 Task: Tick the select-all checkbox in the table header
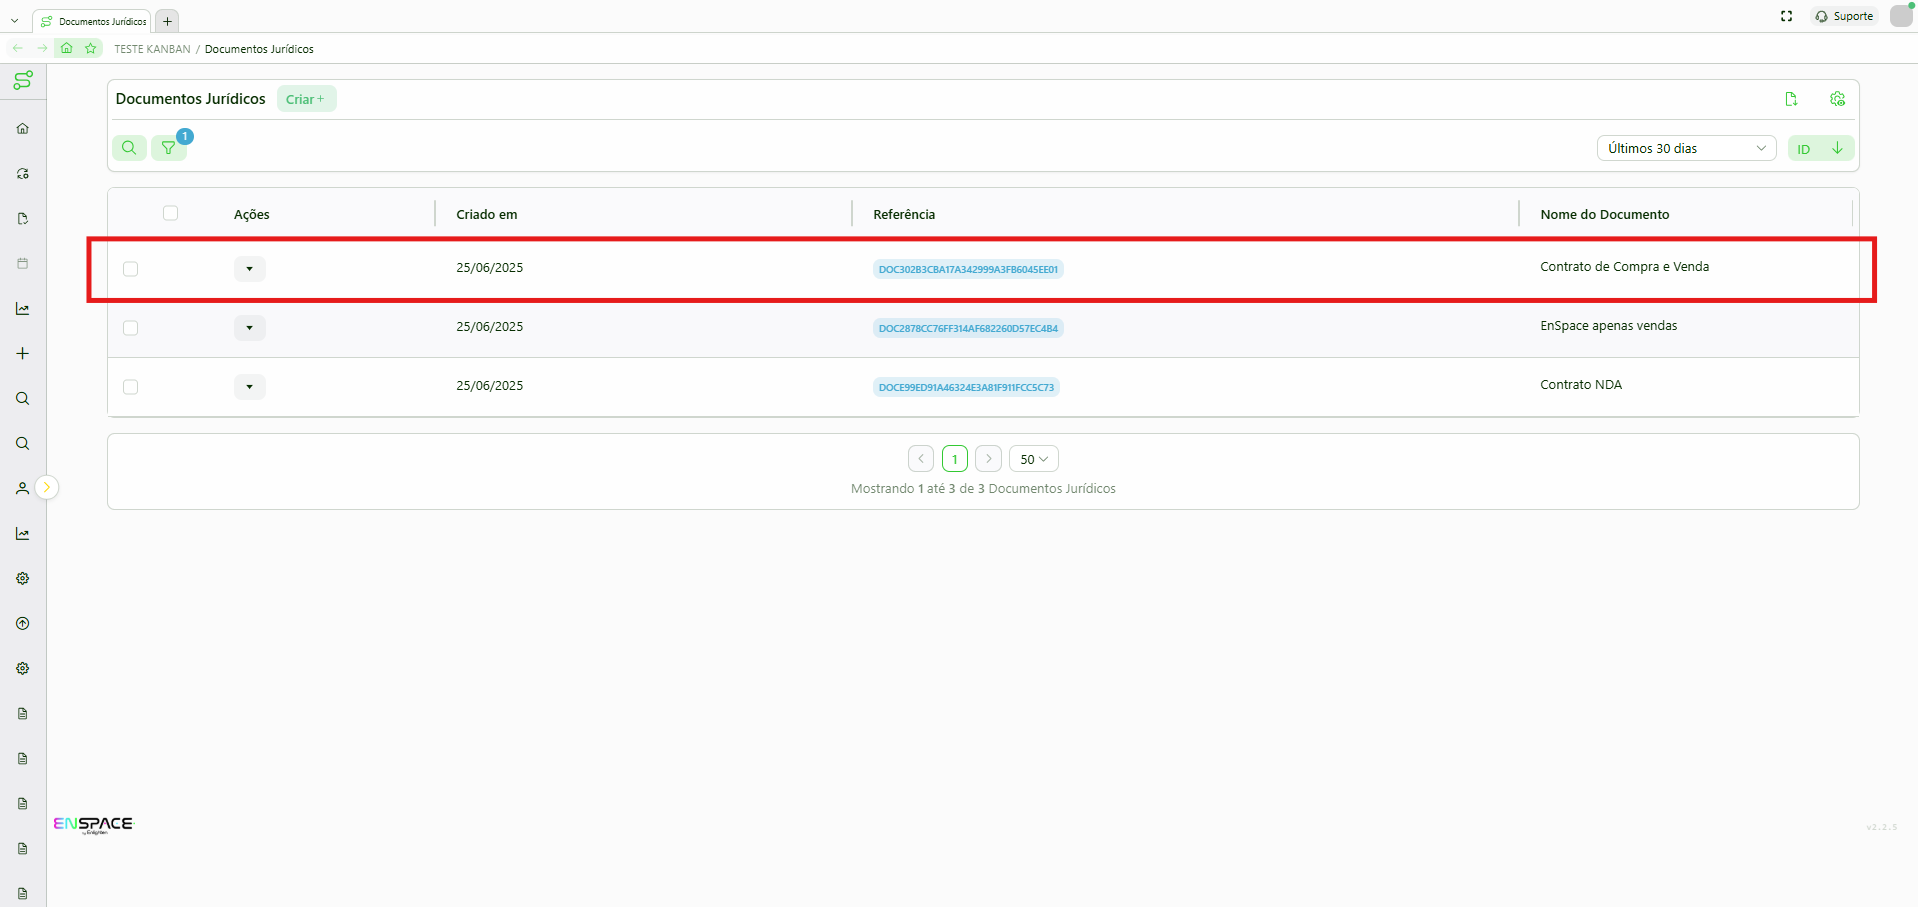click(171, 213)
